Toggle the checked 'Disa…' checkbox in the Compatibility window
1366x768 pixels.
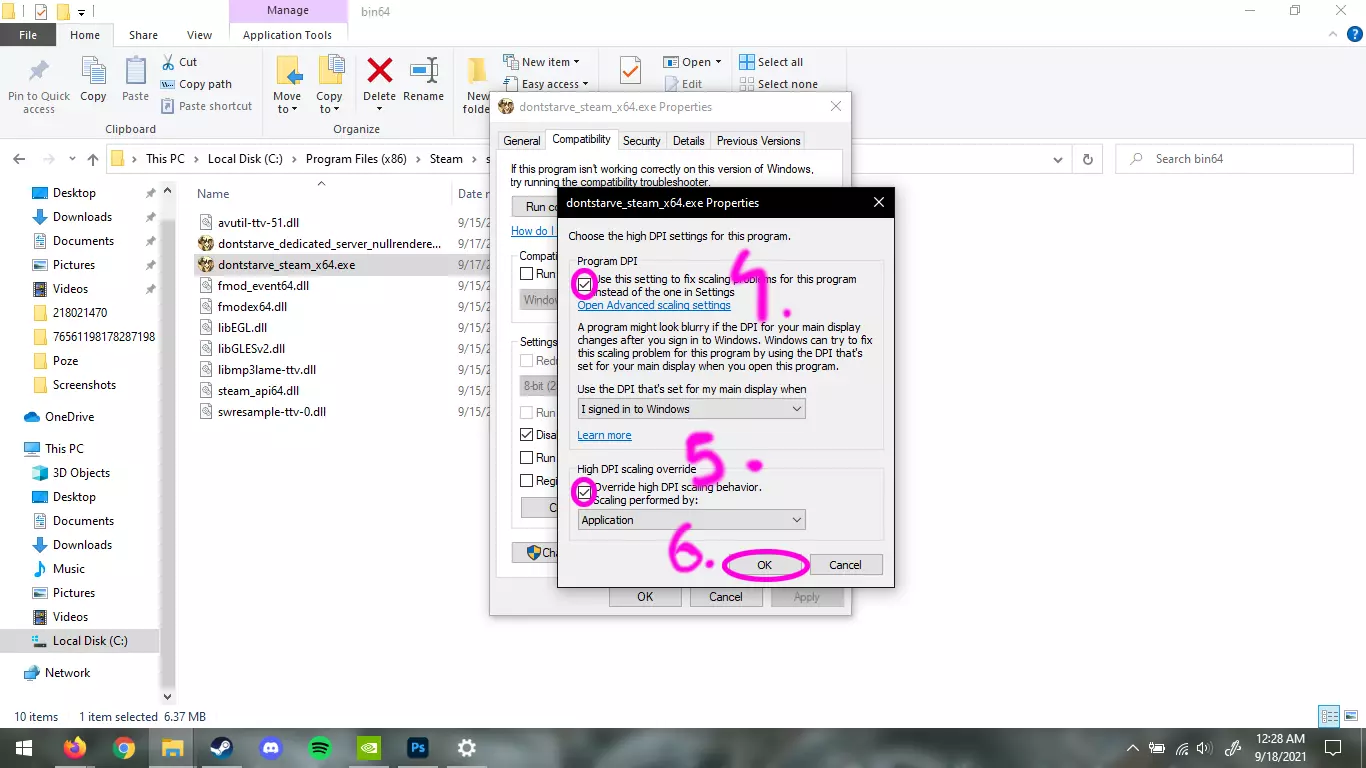coord(527,435)
